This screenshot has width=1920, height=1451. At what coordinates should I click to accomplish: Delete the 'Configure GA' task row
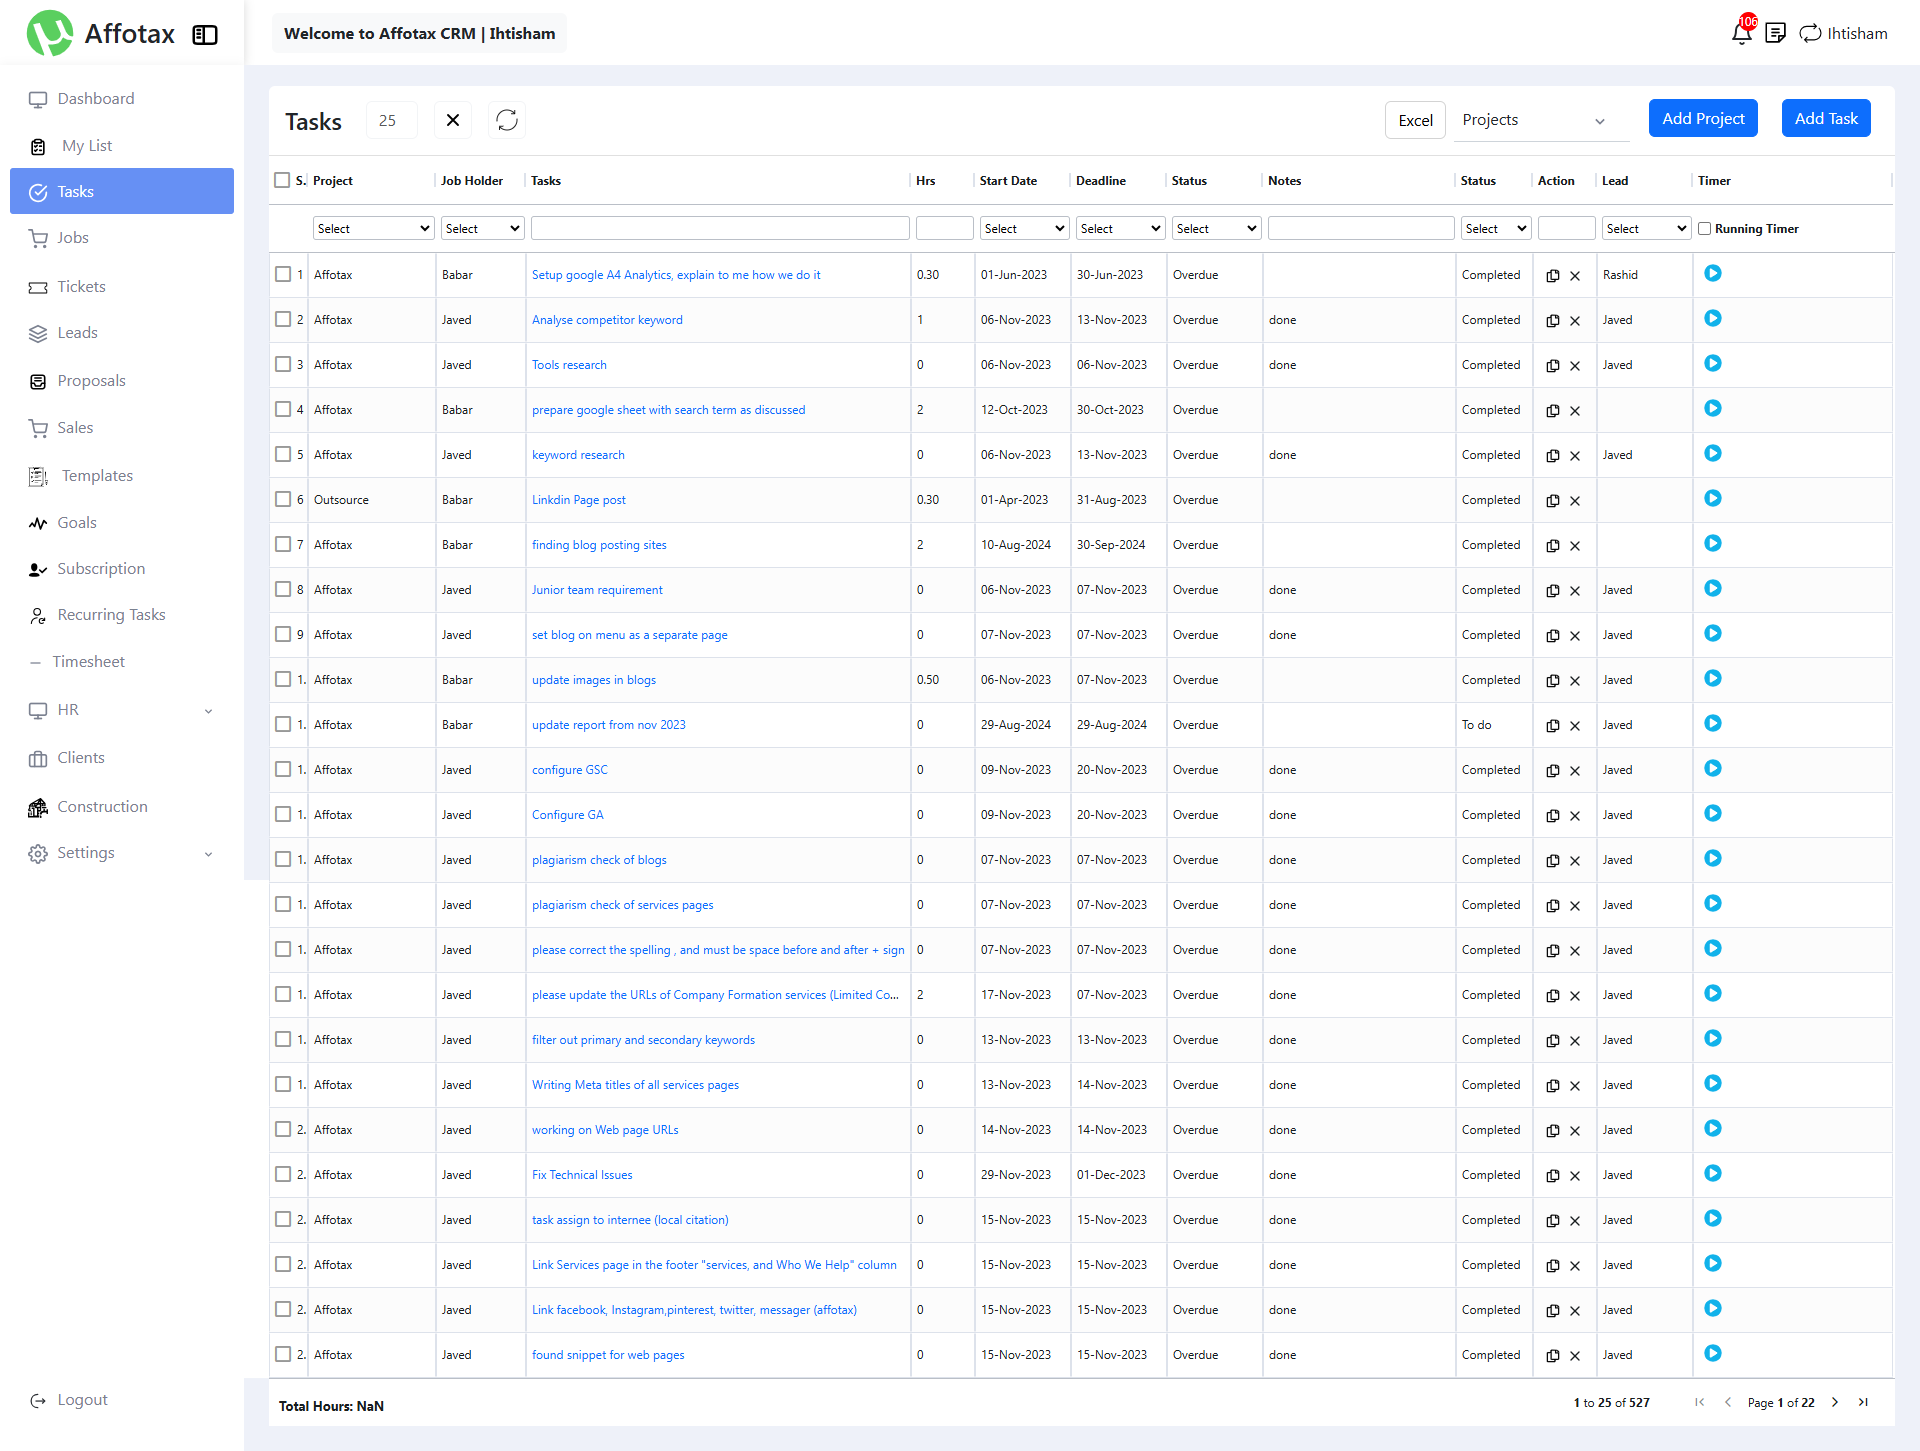coord(1575,816)
